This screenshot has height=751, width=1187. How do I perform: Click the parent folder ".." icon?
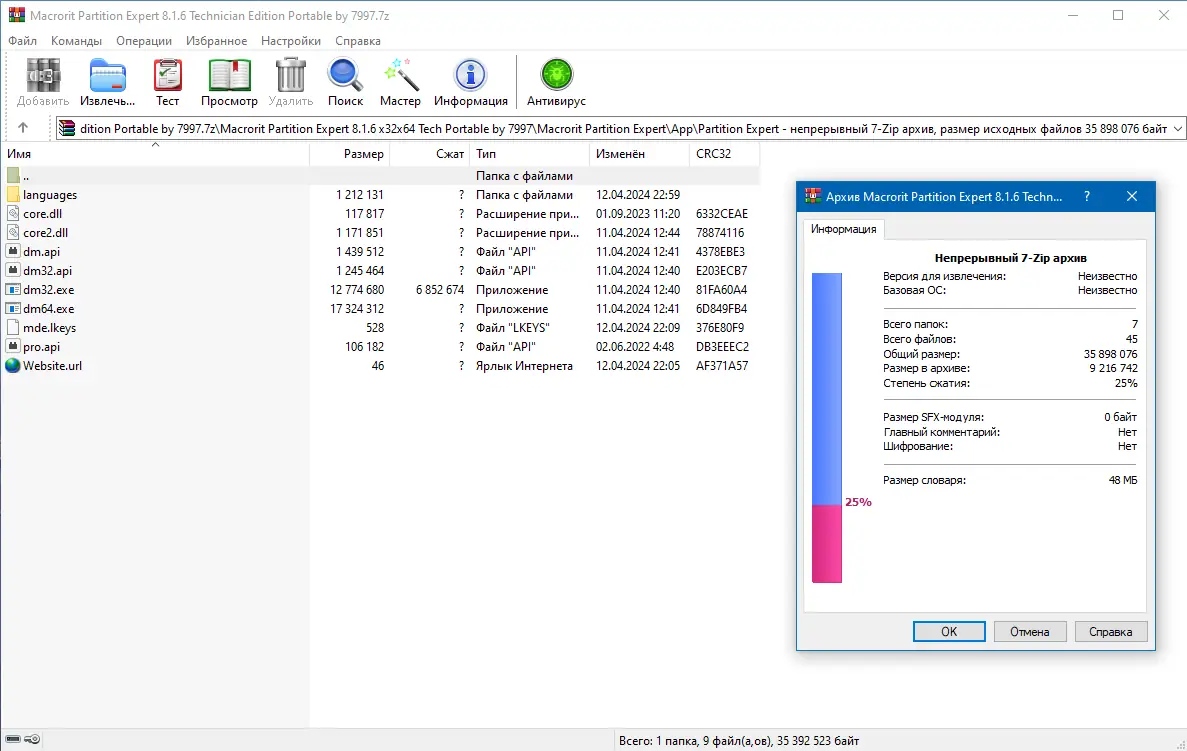(13, 176)
